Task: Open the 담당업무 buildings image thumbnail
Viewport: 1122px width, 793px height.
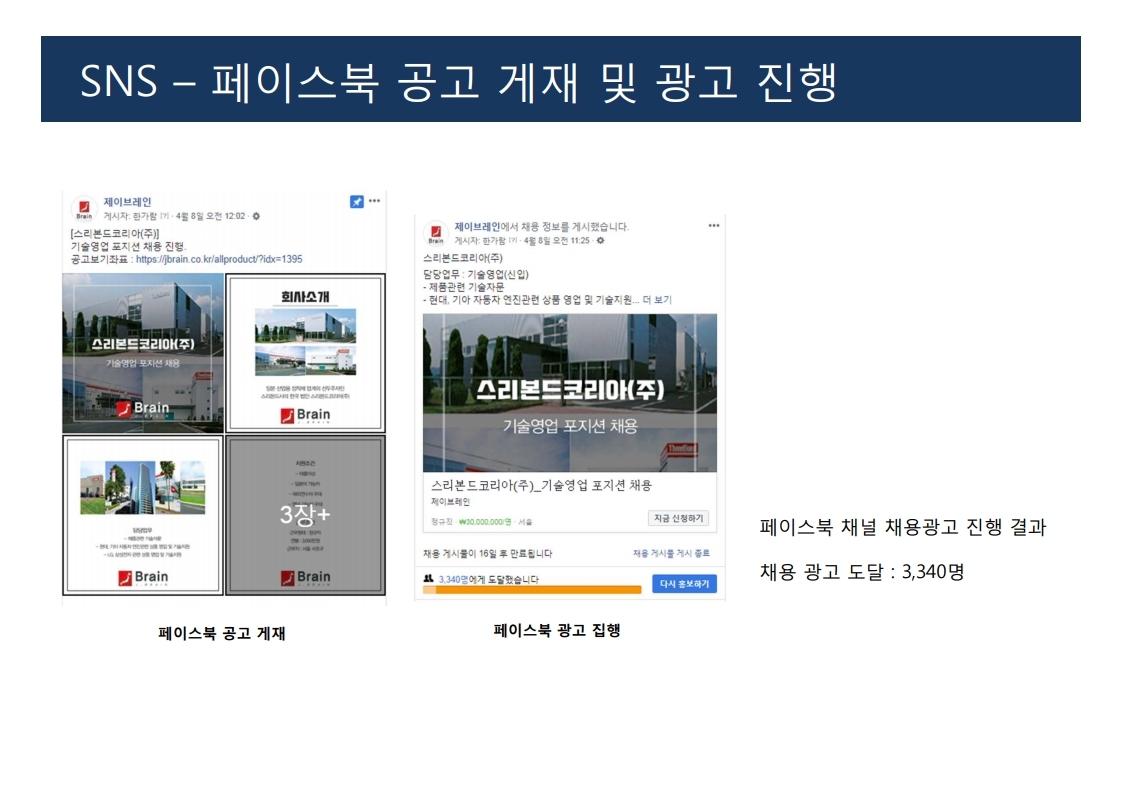Action: 143,515
